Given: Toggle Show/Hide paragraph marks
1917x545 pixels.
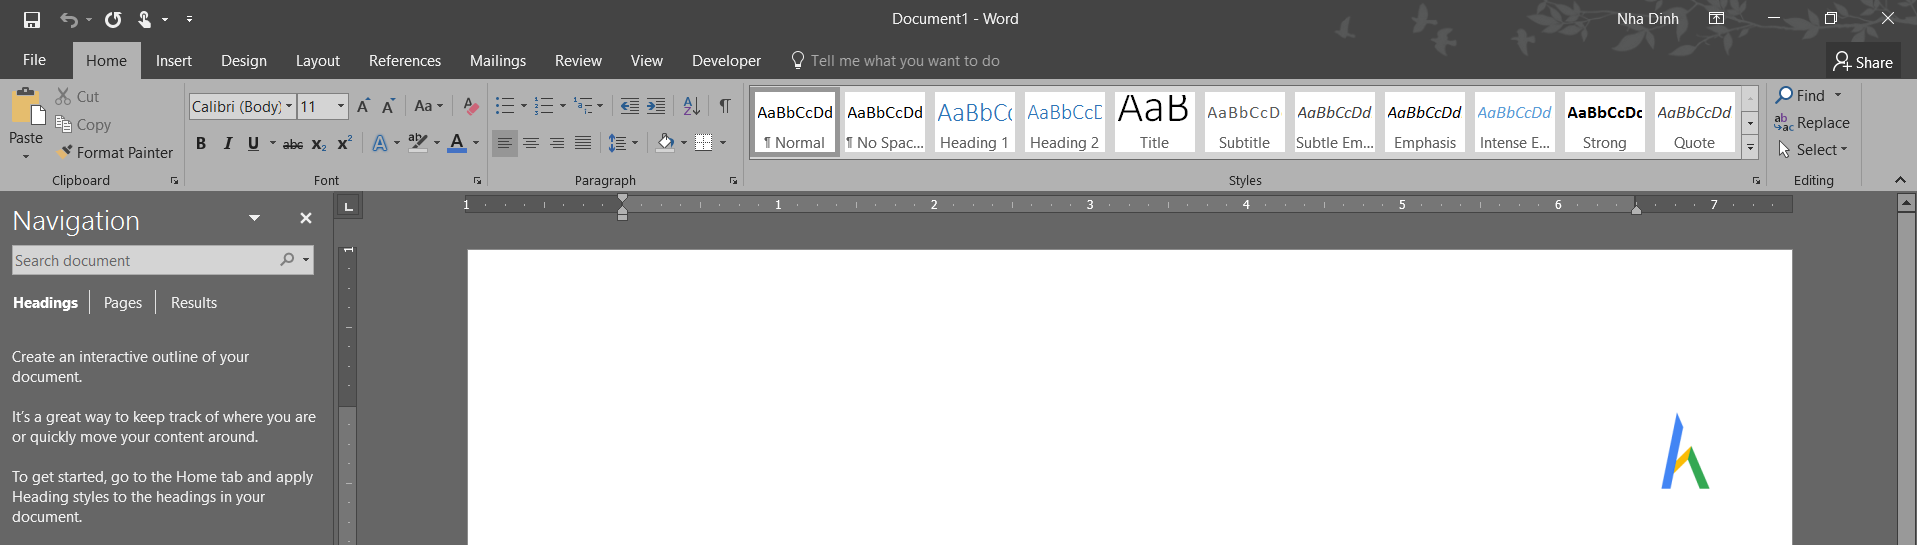Looking at the screenshot, I should point(725,106).
